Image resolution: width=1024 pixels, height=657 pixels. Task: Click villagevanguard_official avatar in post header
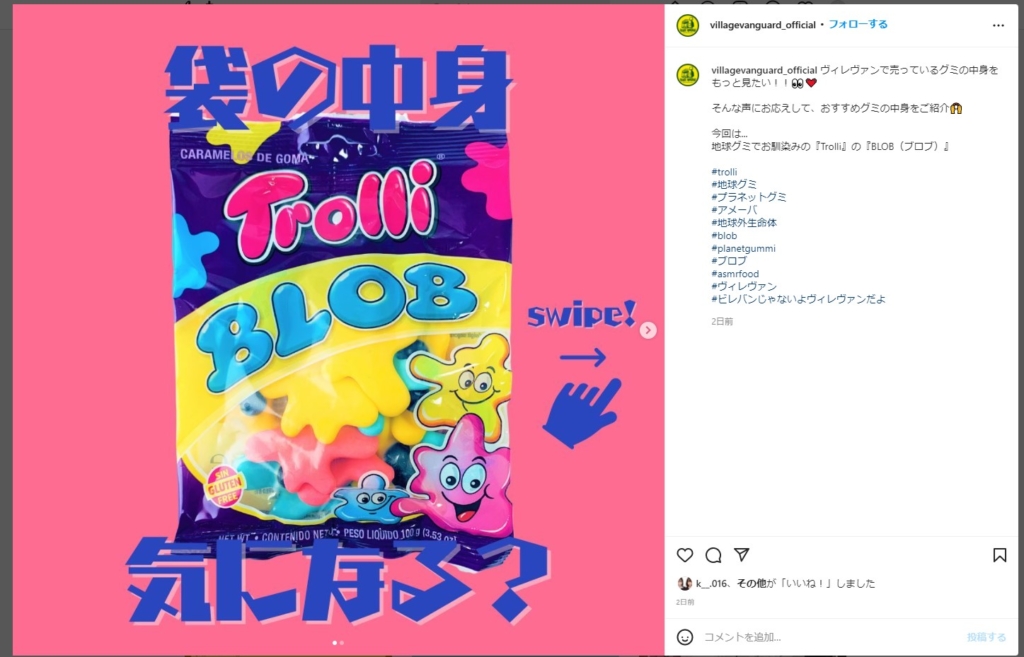coord(688,25)
